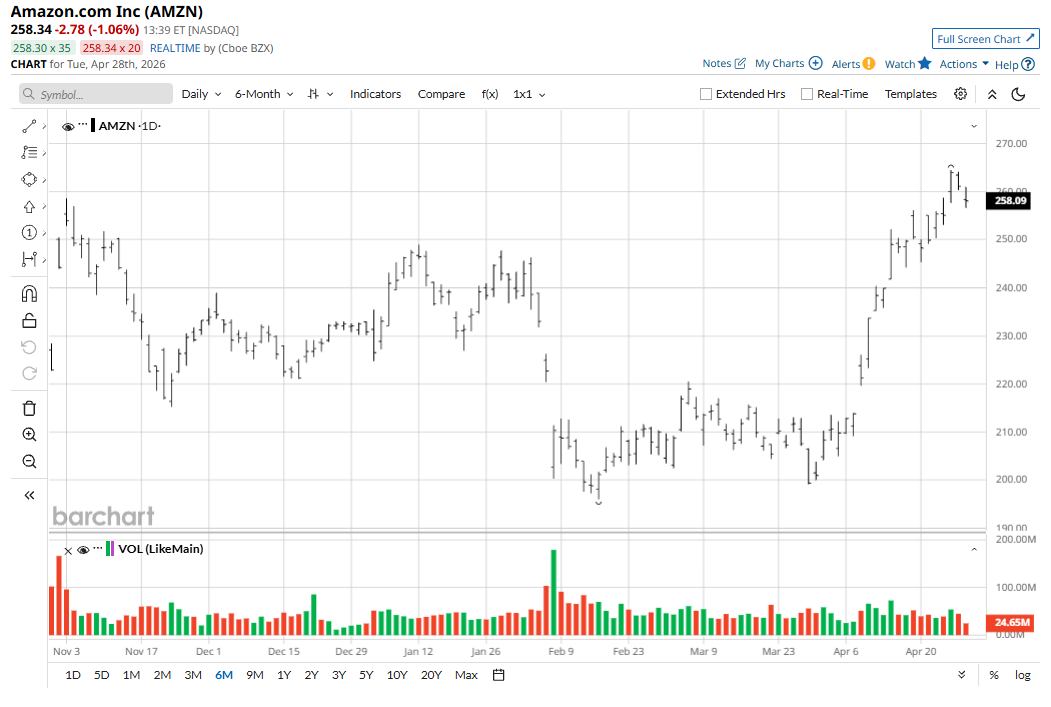Image resolution: width=1051 pixels, height=707 pixels.
Task: Click the 24.65M volume label
Action: click(x=1009, y=623)
